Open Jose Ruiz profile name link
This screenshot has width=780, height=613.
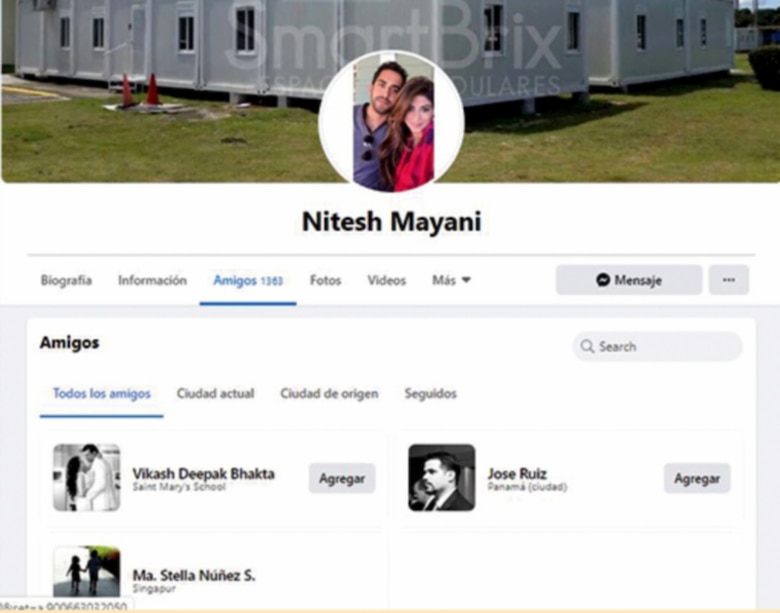point(517,473)
